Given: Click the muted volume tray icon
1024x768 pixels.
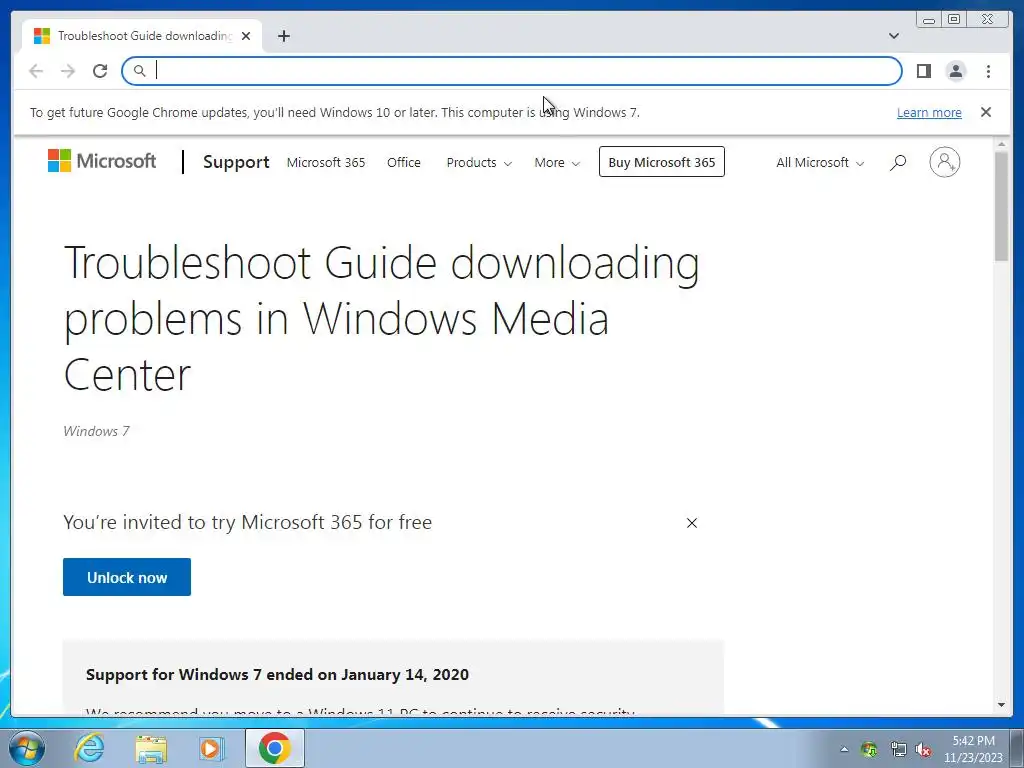Looking at the screenshot, I should (923, 750).
